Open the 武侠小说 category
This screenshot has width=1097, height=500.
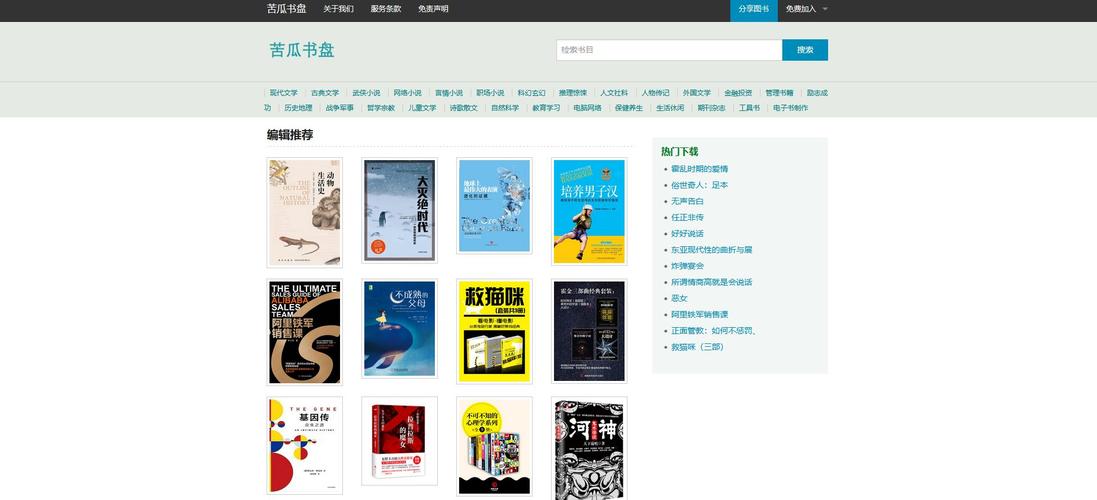pos(366,93)
